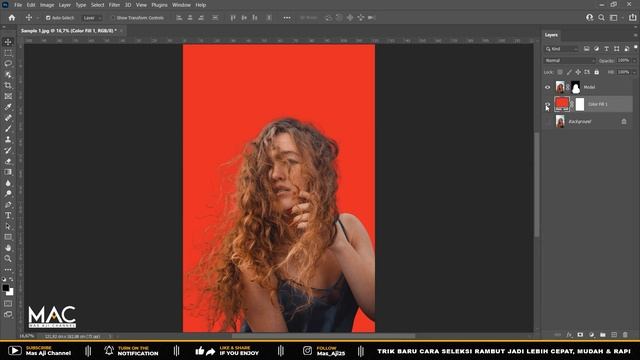This screenshot has height=360, width=640.
Task: Select the Clone Stamp tool
Action: pos(8,140)
